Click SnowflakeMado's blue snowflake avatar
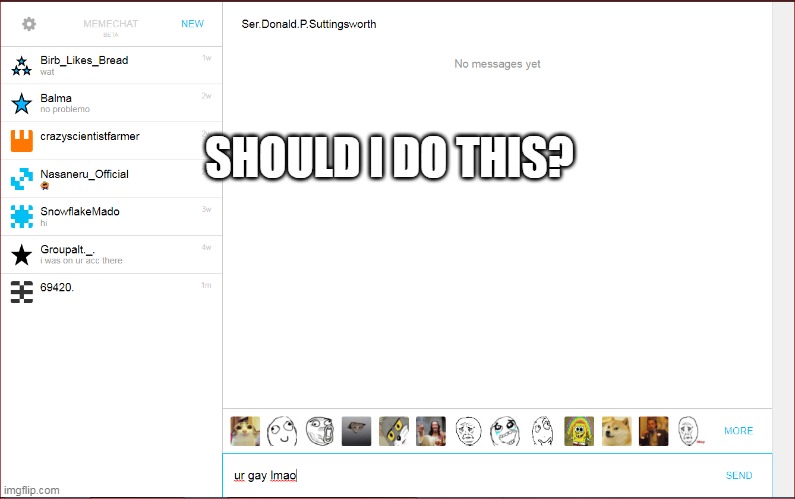Viewport: 795px width, 499px height. click(x=22, y=217)
